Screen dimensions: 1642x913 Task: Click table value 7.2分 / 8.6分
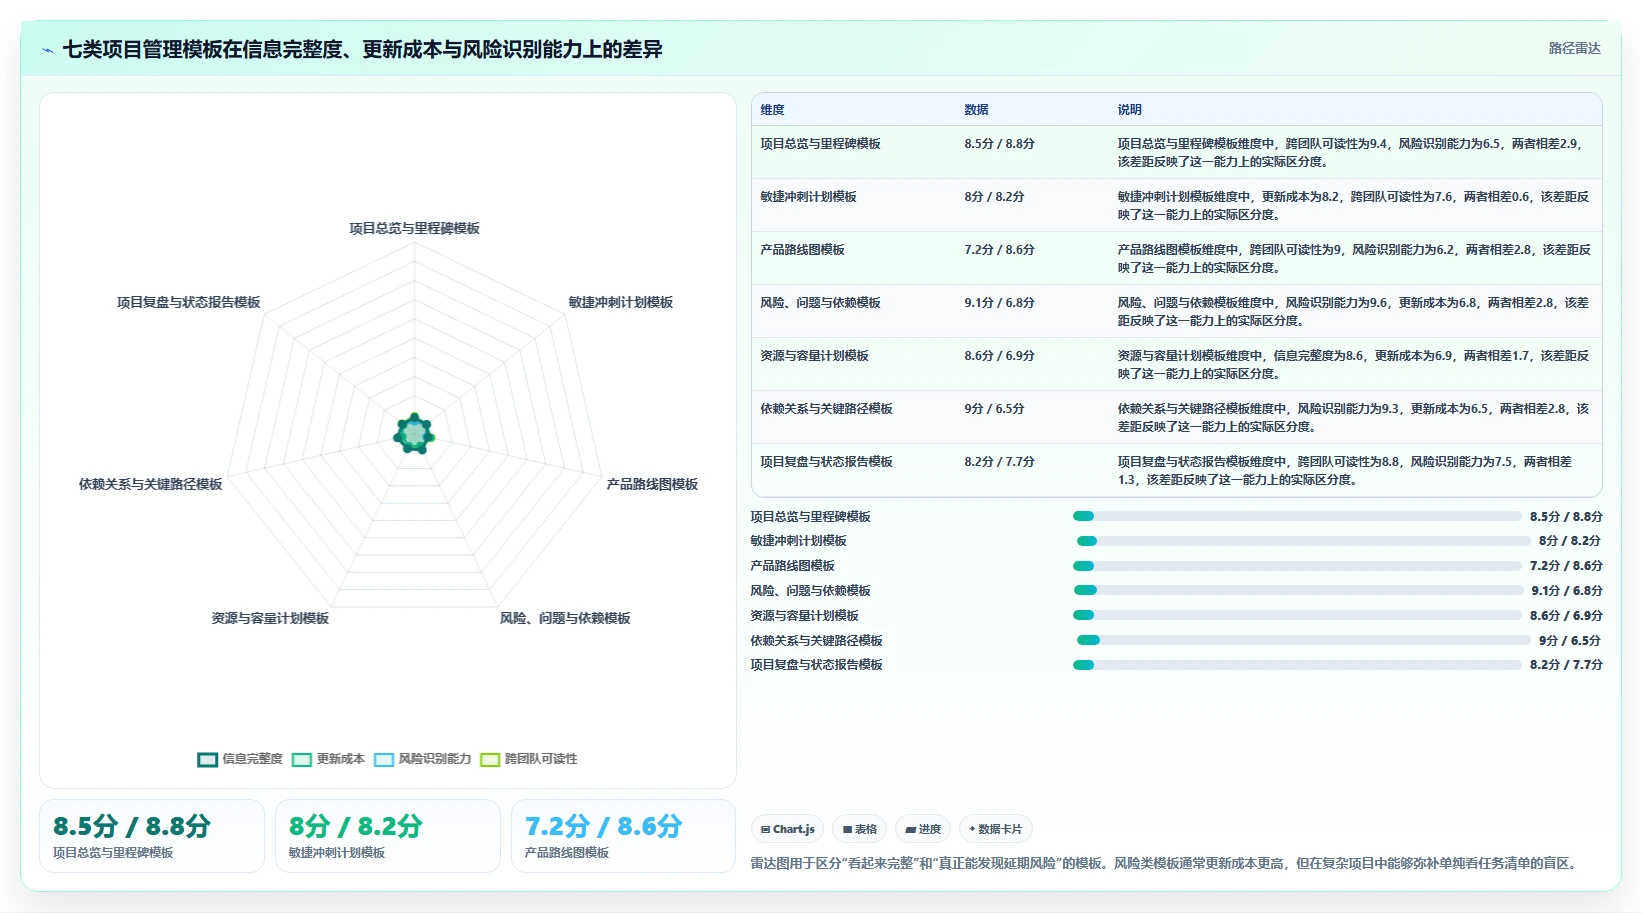click(999, 250)
